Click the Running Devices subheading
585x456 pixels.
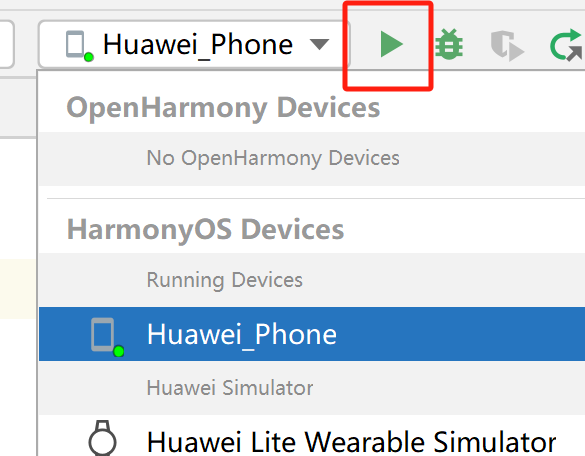click(225, 280)
